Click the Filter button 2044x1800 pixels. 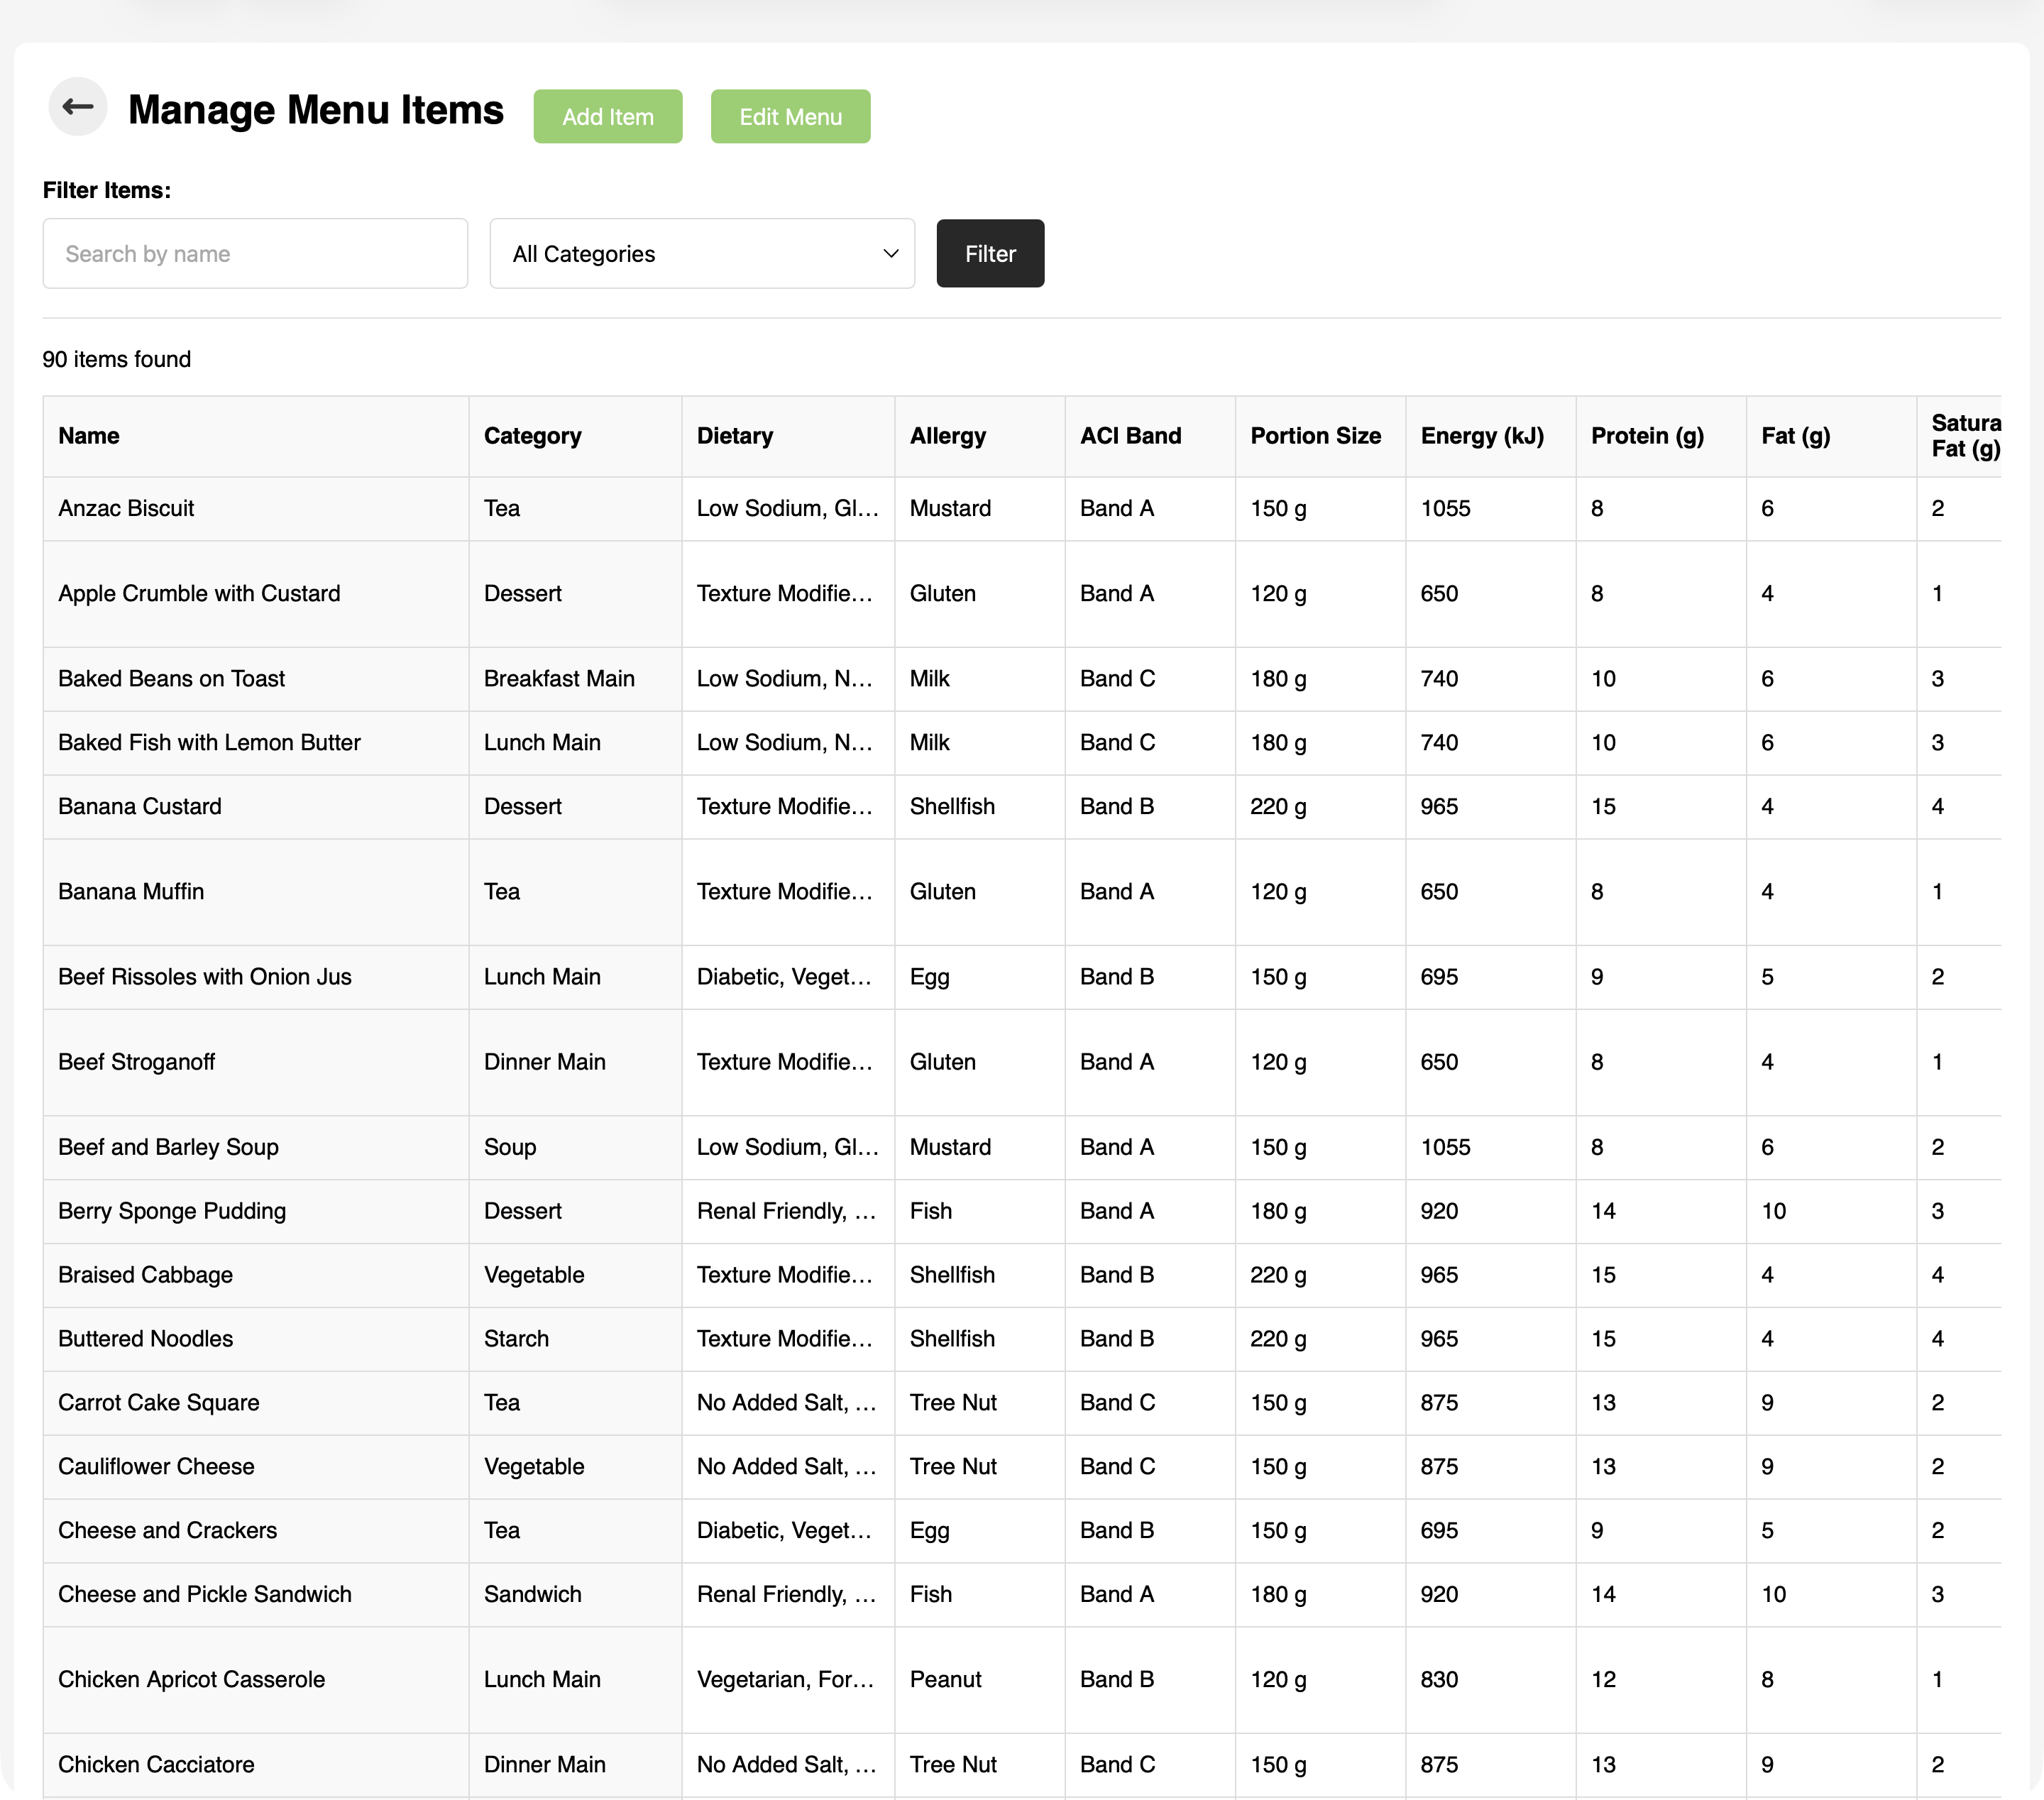[990, 253]
